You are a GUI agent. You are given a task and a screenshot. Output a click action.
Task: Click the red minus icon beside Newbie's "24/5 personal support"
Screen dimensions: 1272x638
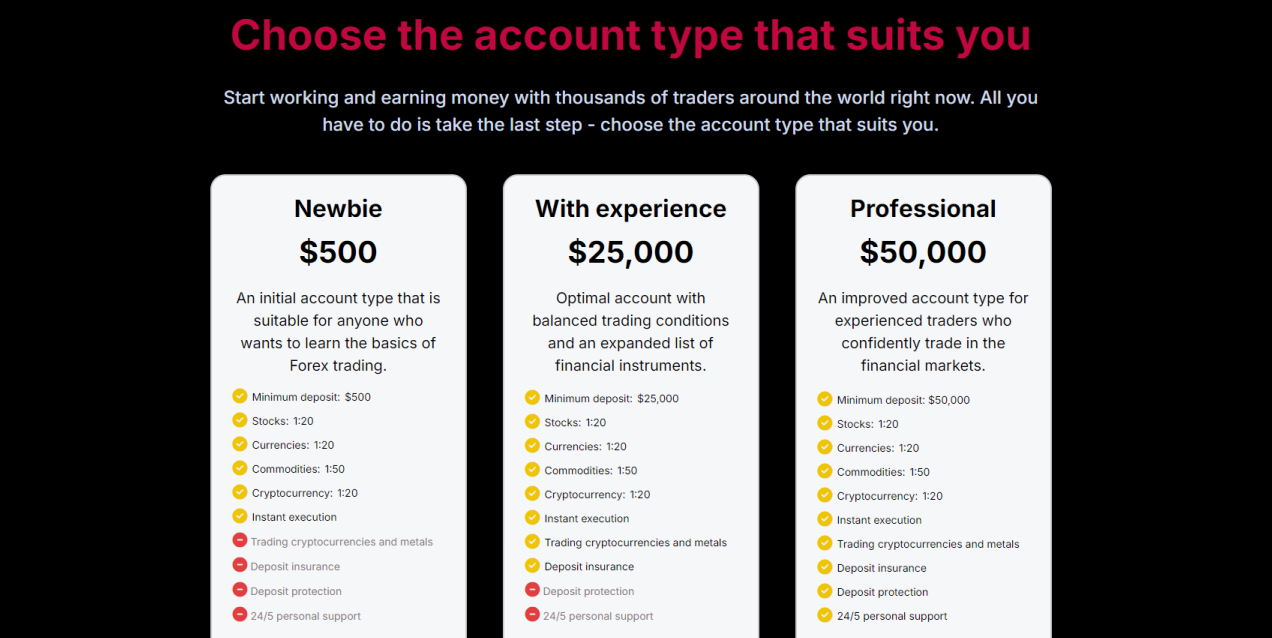point(239,614)
